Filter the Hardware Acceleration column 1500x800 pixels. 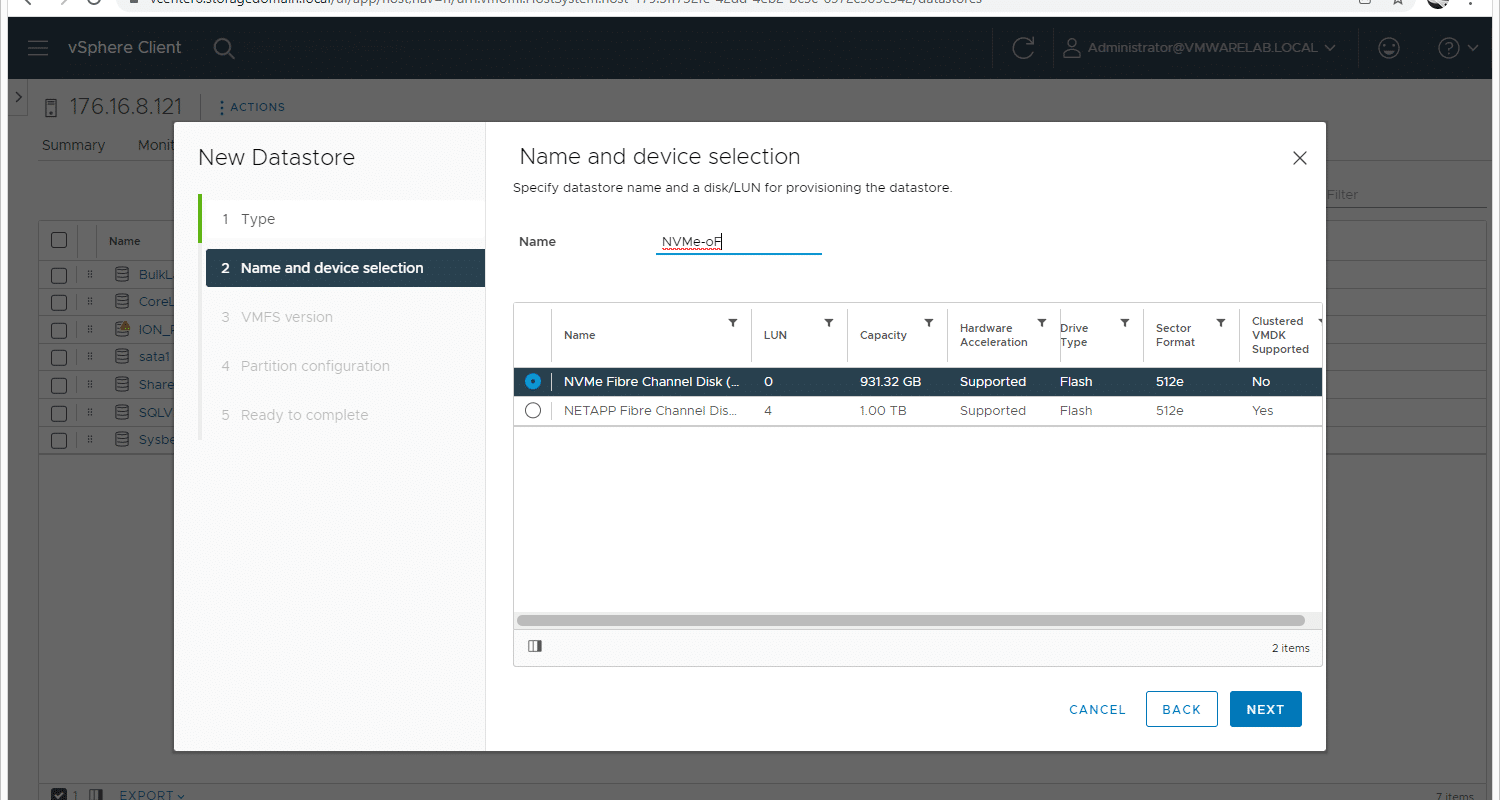(x=1042, y=323)
